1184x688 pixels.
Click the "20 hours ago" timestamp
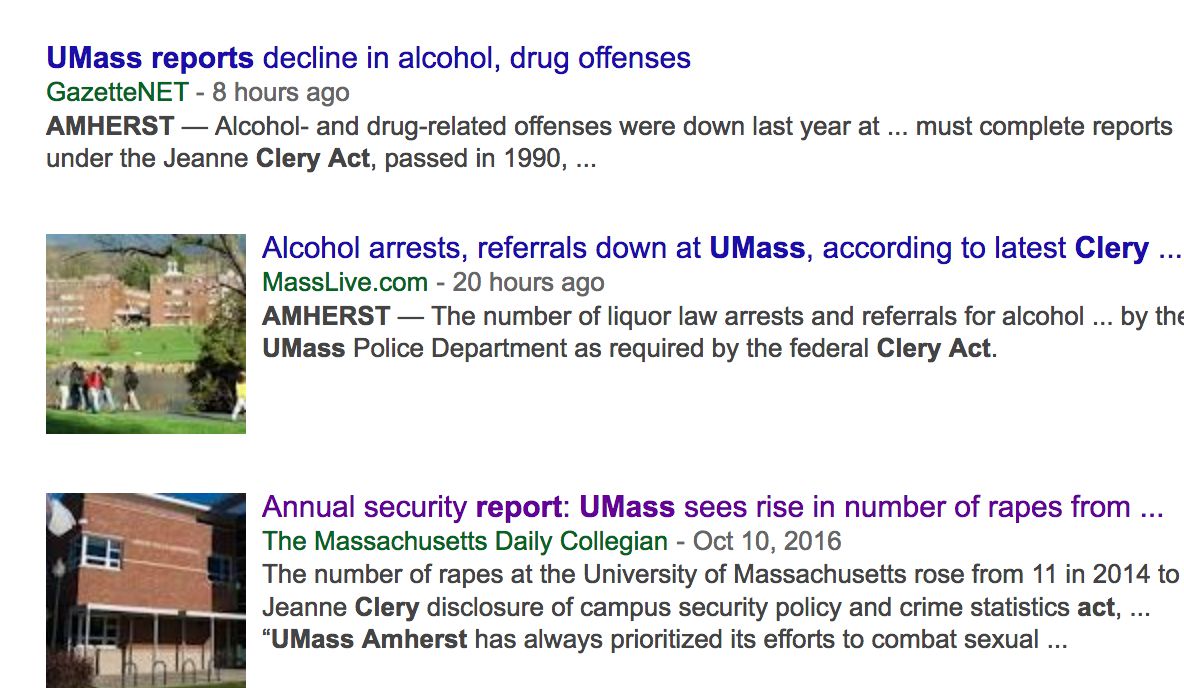529,282
